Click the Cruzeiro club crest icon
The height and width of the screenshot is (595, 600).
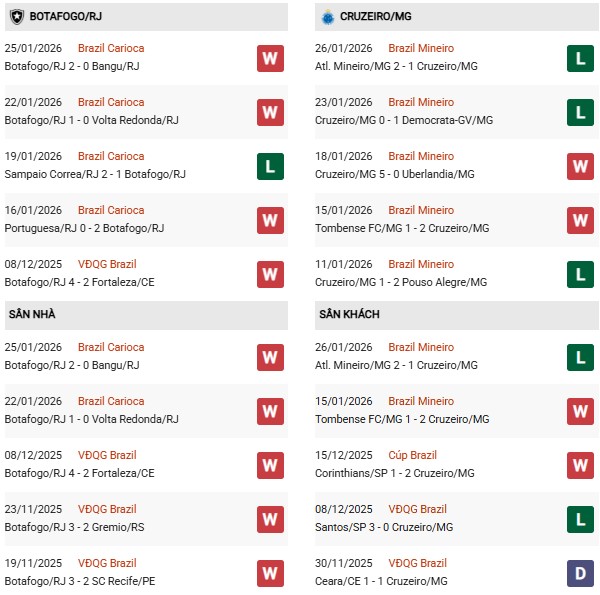click(327, 17)
